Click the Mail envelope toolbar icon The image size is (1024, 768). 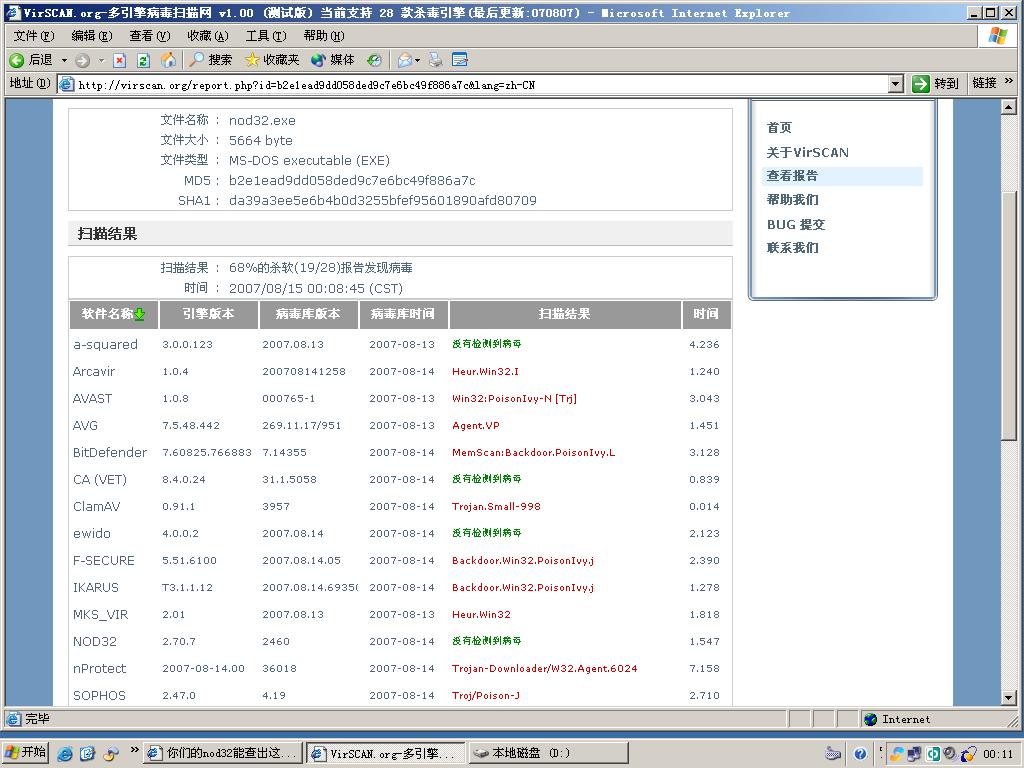(405, 60)
